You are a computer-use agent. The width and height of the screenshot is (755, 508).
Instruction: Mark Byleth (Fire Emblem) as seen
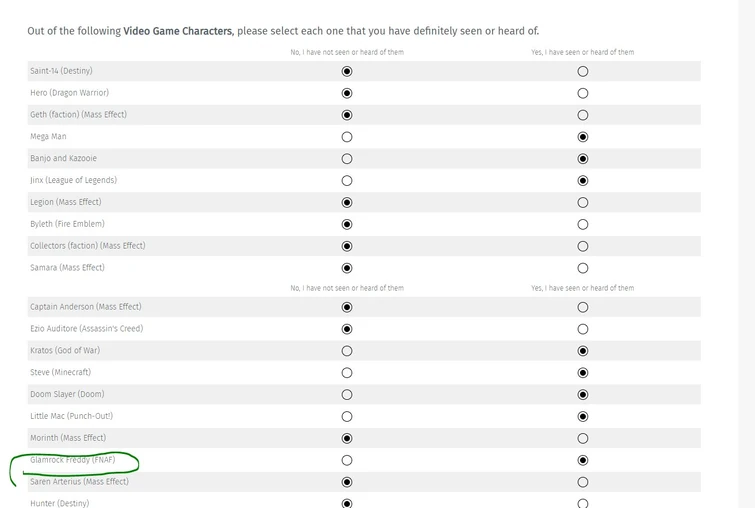[x=583, y=224]
